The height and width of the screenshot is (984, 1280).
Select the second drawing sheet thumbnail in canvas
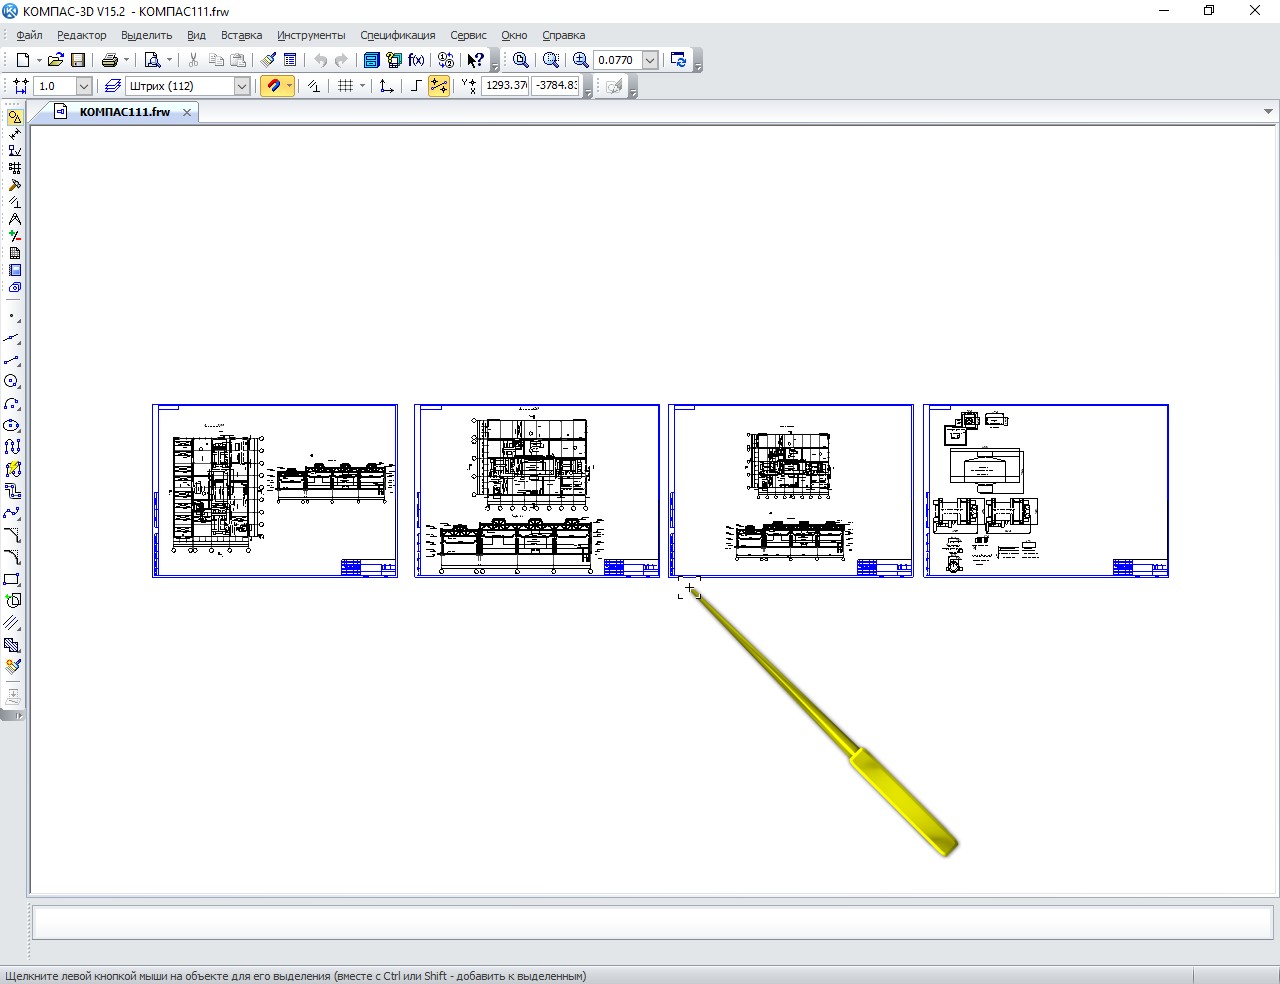point(537,491)
